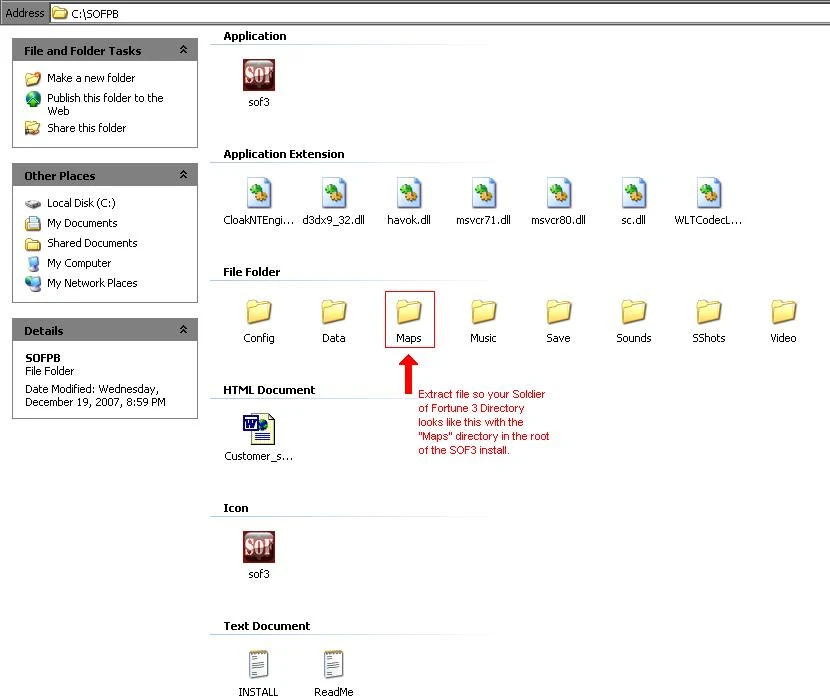The width and height of the screenshot is (830, 700).
Task: Open the Customer_s... HTML document
Action: (259, 430)
